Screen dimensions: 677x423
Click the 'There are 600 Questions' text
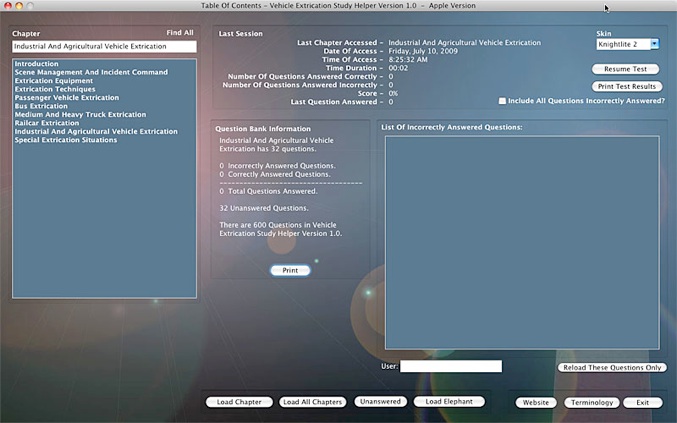coord(281,229)
